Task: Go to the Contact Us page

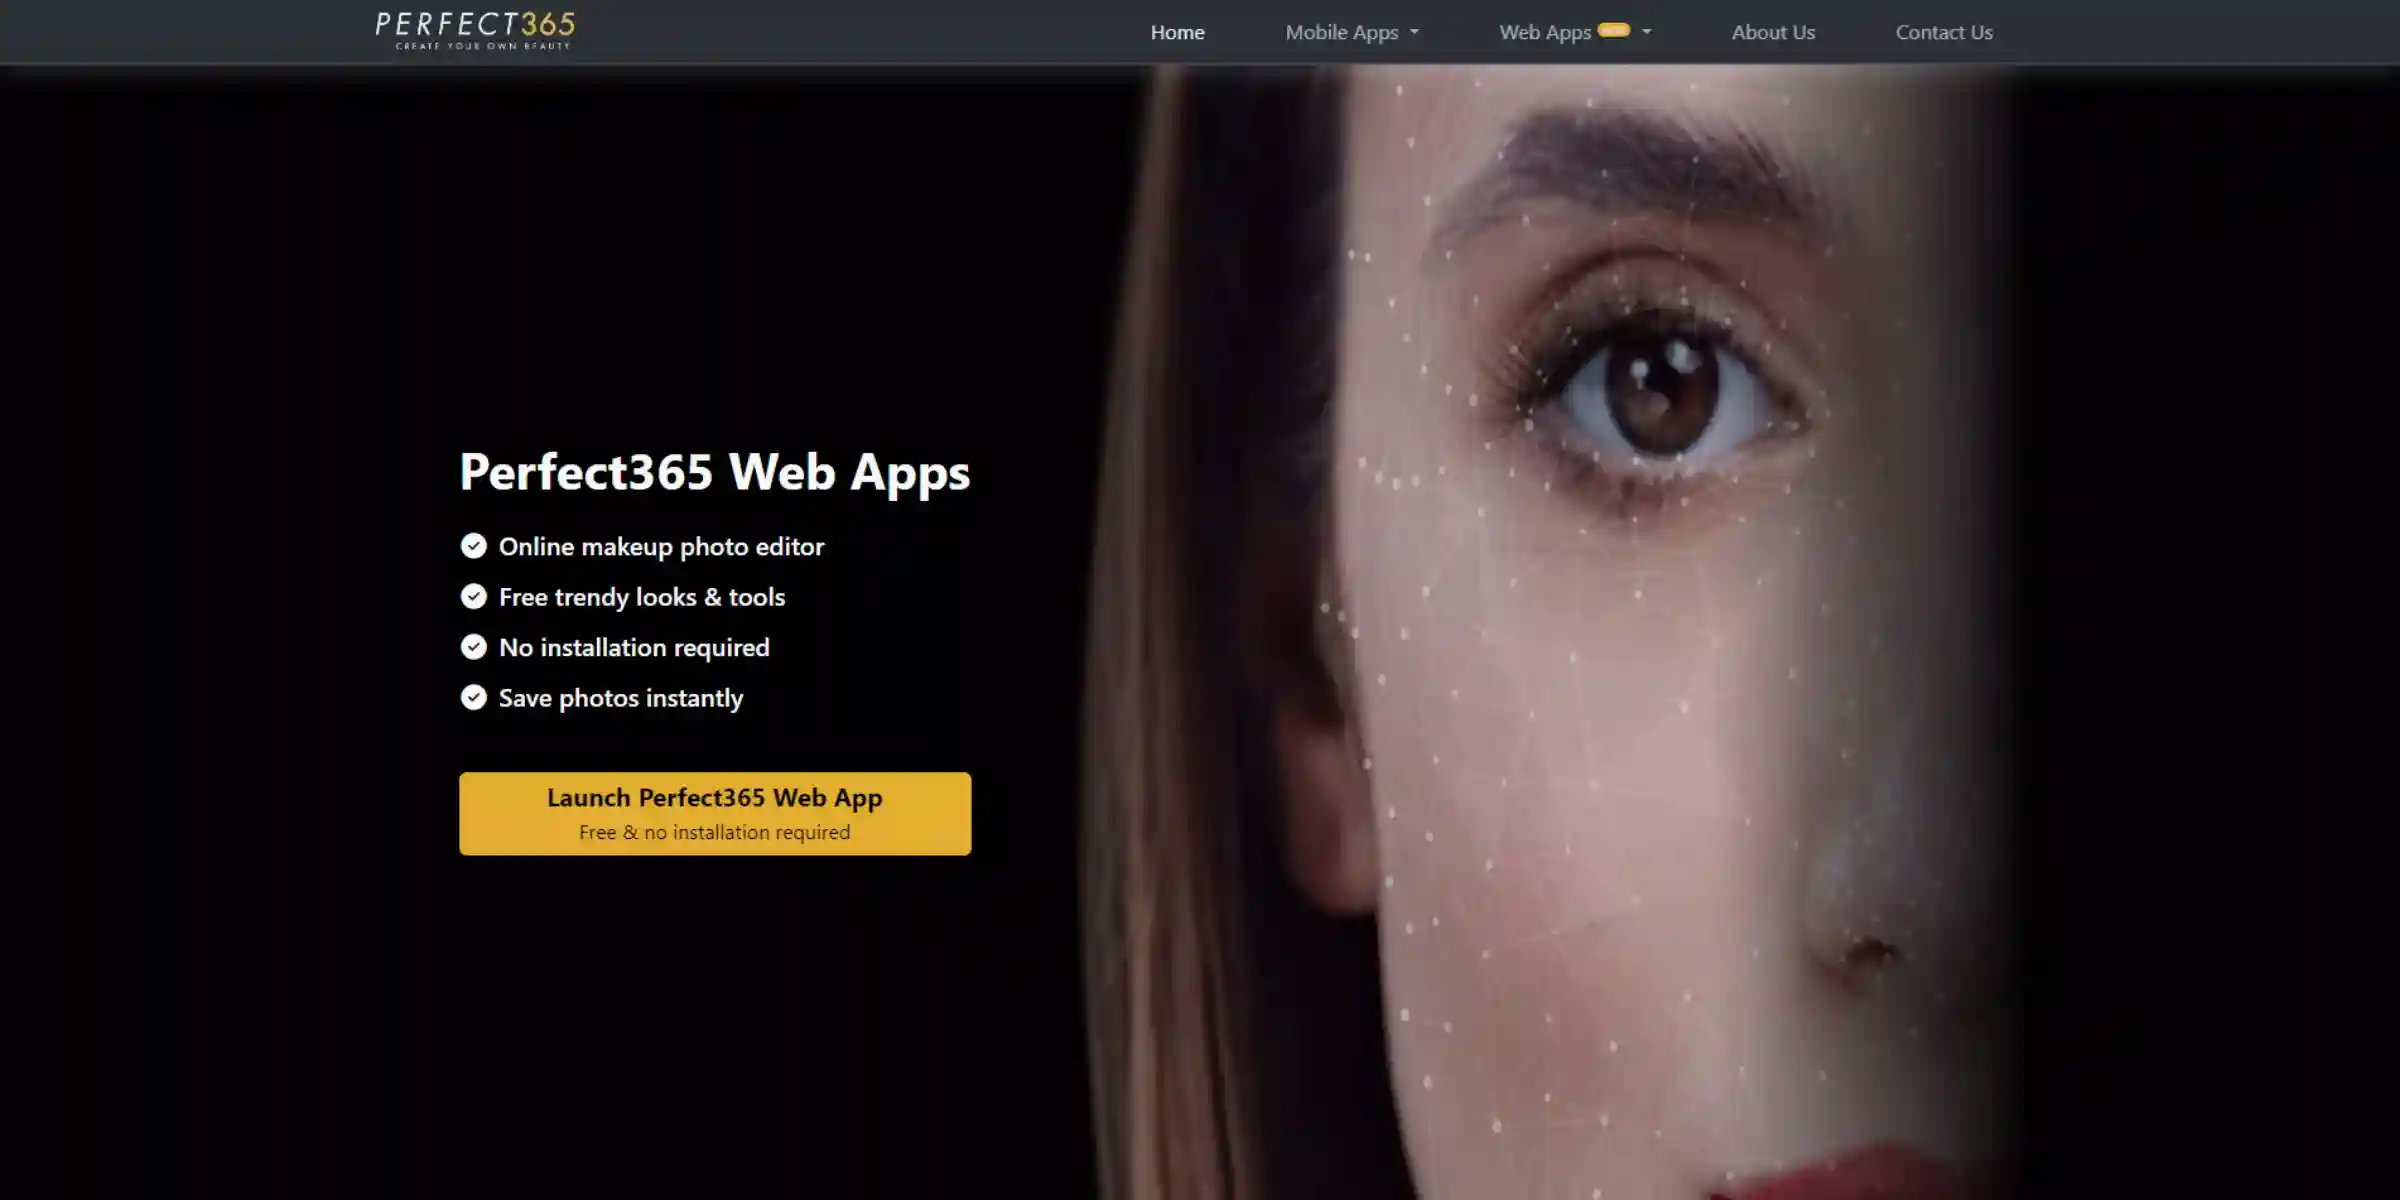Action: pos(1944,32)
